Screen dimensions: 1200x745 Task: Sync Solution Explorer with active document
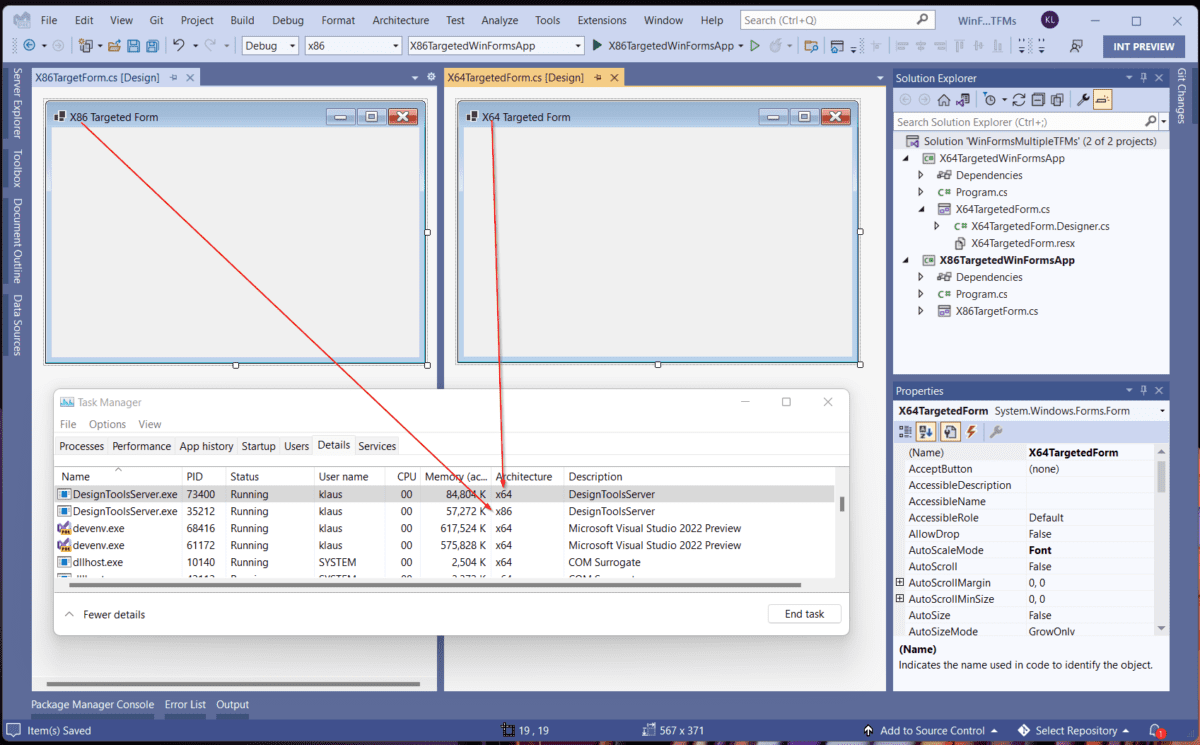tap(962, 99)
